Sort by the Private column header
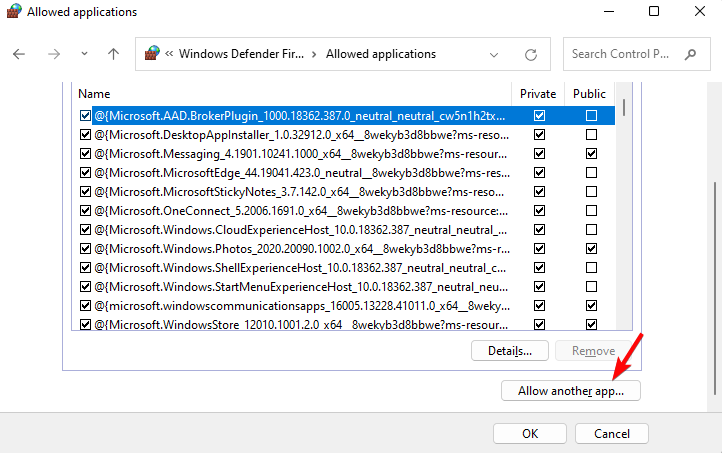 point(538,94)
